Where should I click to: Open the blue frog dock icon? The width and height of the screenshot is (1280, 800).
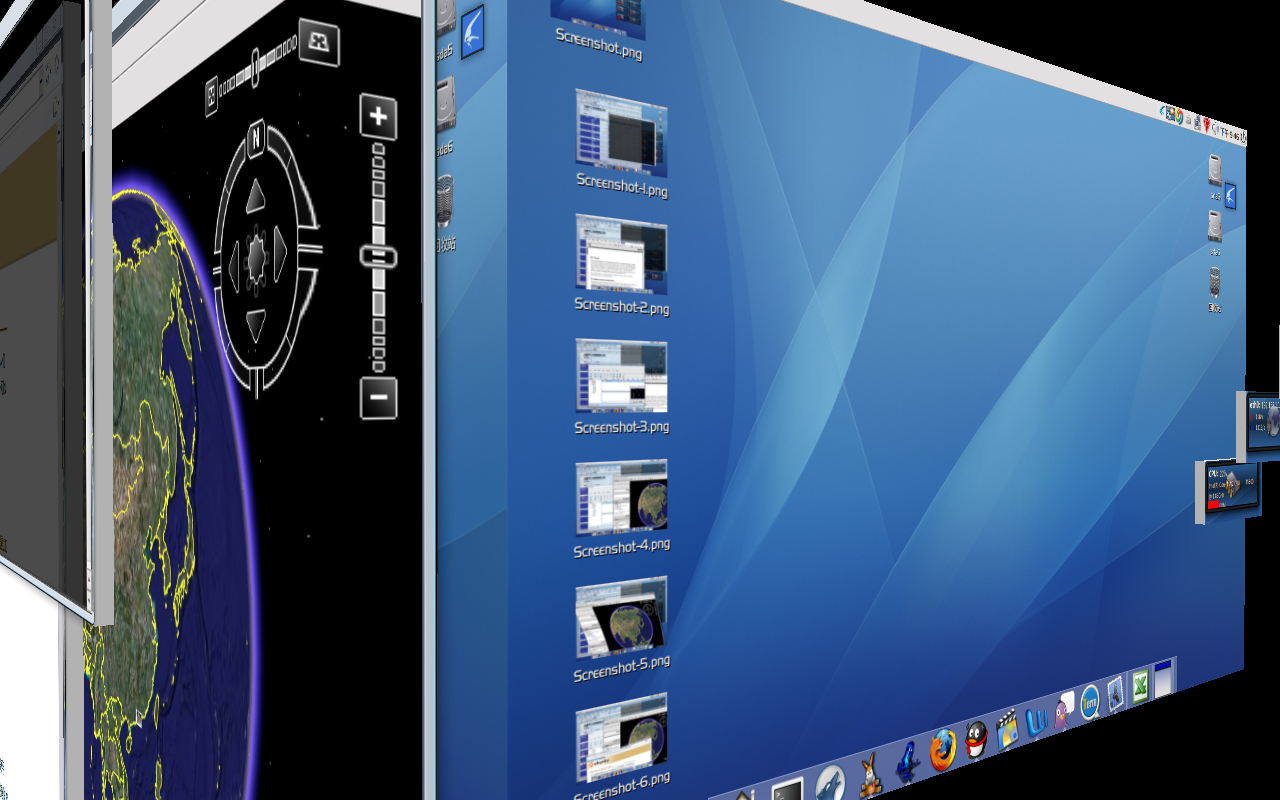coord(907,760)
